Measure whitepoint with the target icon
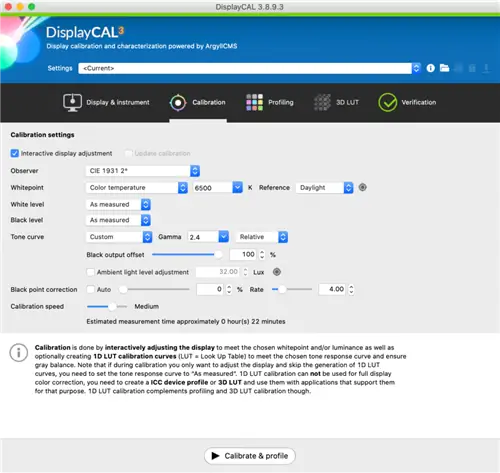 click(x=363, y=187)
